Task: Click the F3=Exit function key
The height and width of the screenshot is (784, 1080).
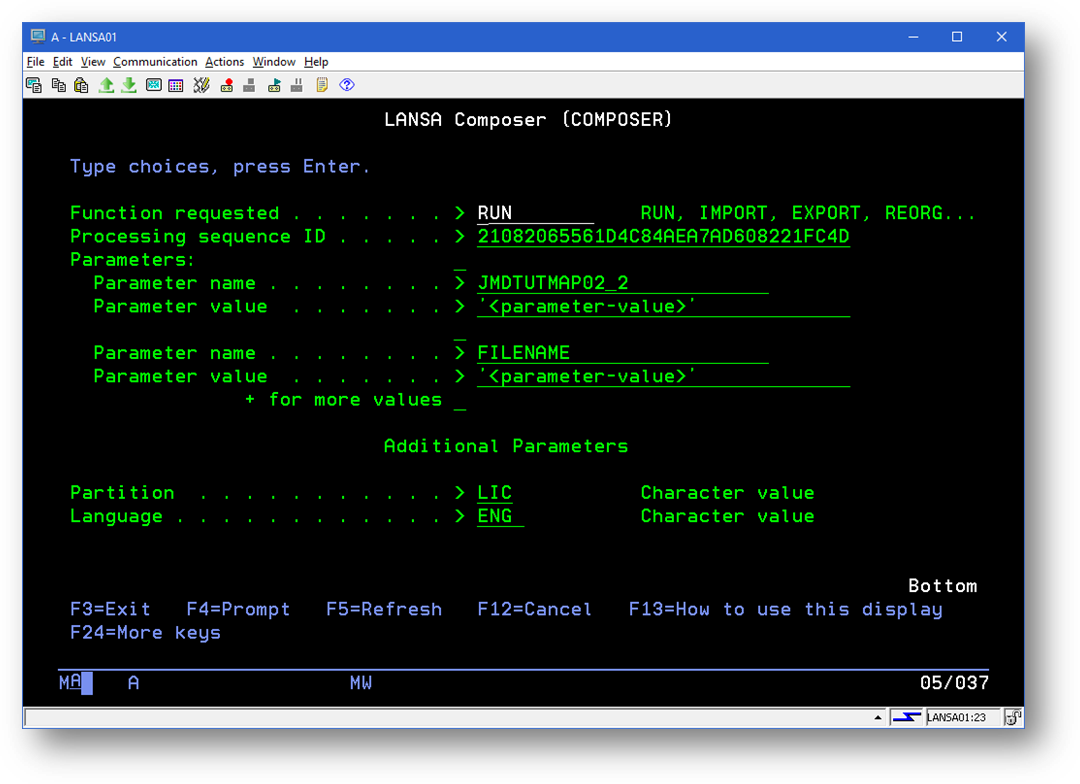Action: [x=110, y=610]
